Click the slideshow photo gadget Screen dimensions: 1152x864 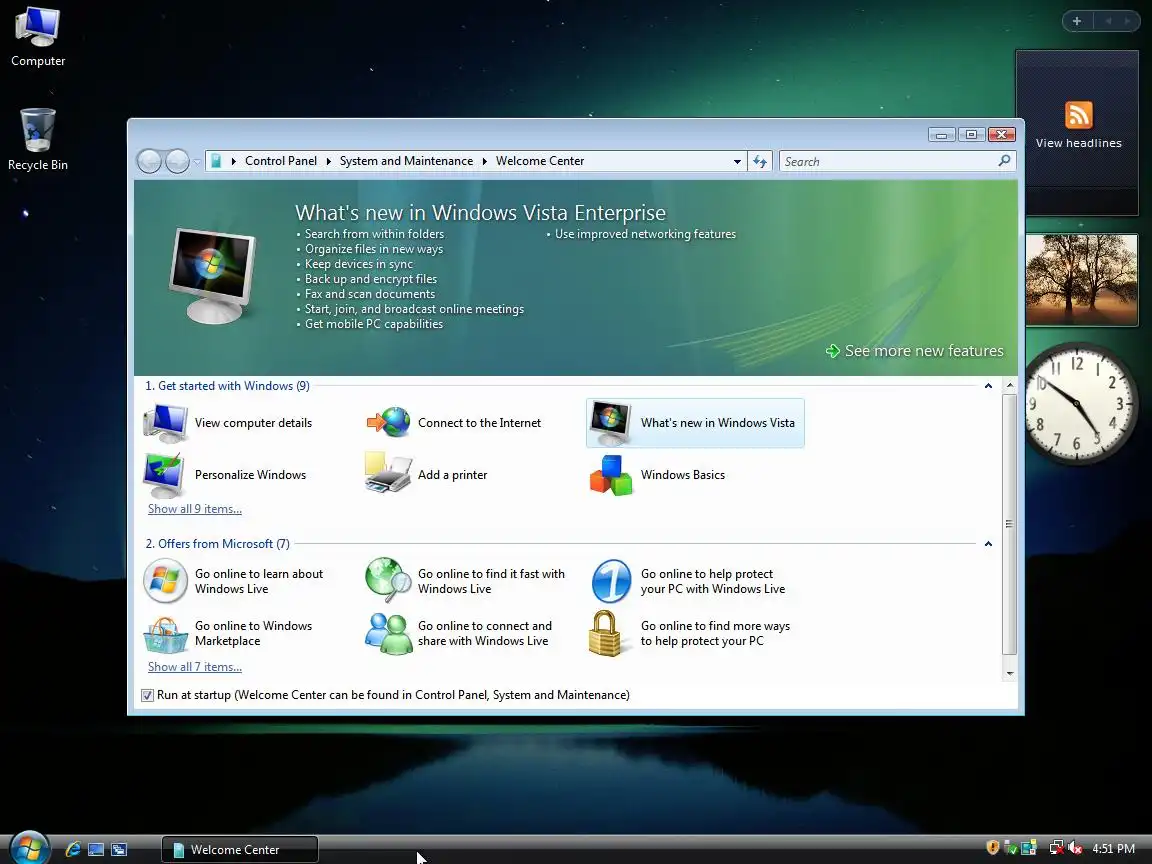[1081, 280]
